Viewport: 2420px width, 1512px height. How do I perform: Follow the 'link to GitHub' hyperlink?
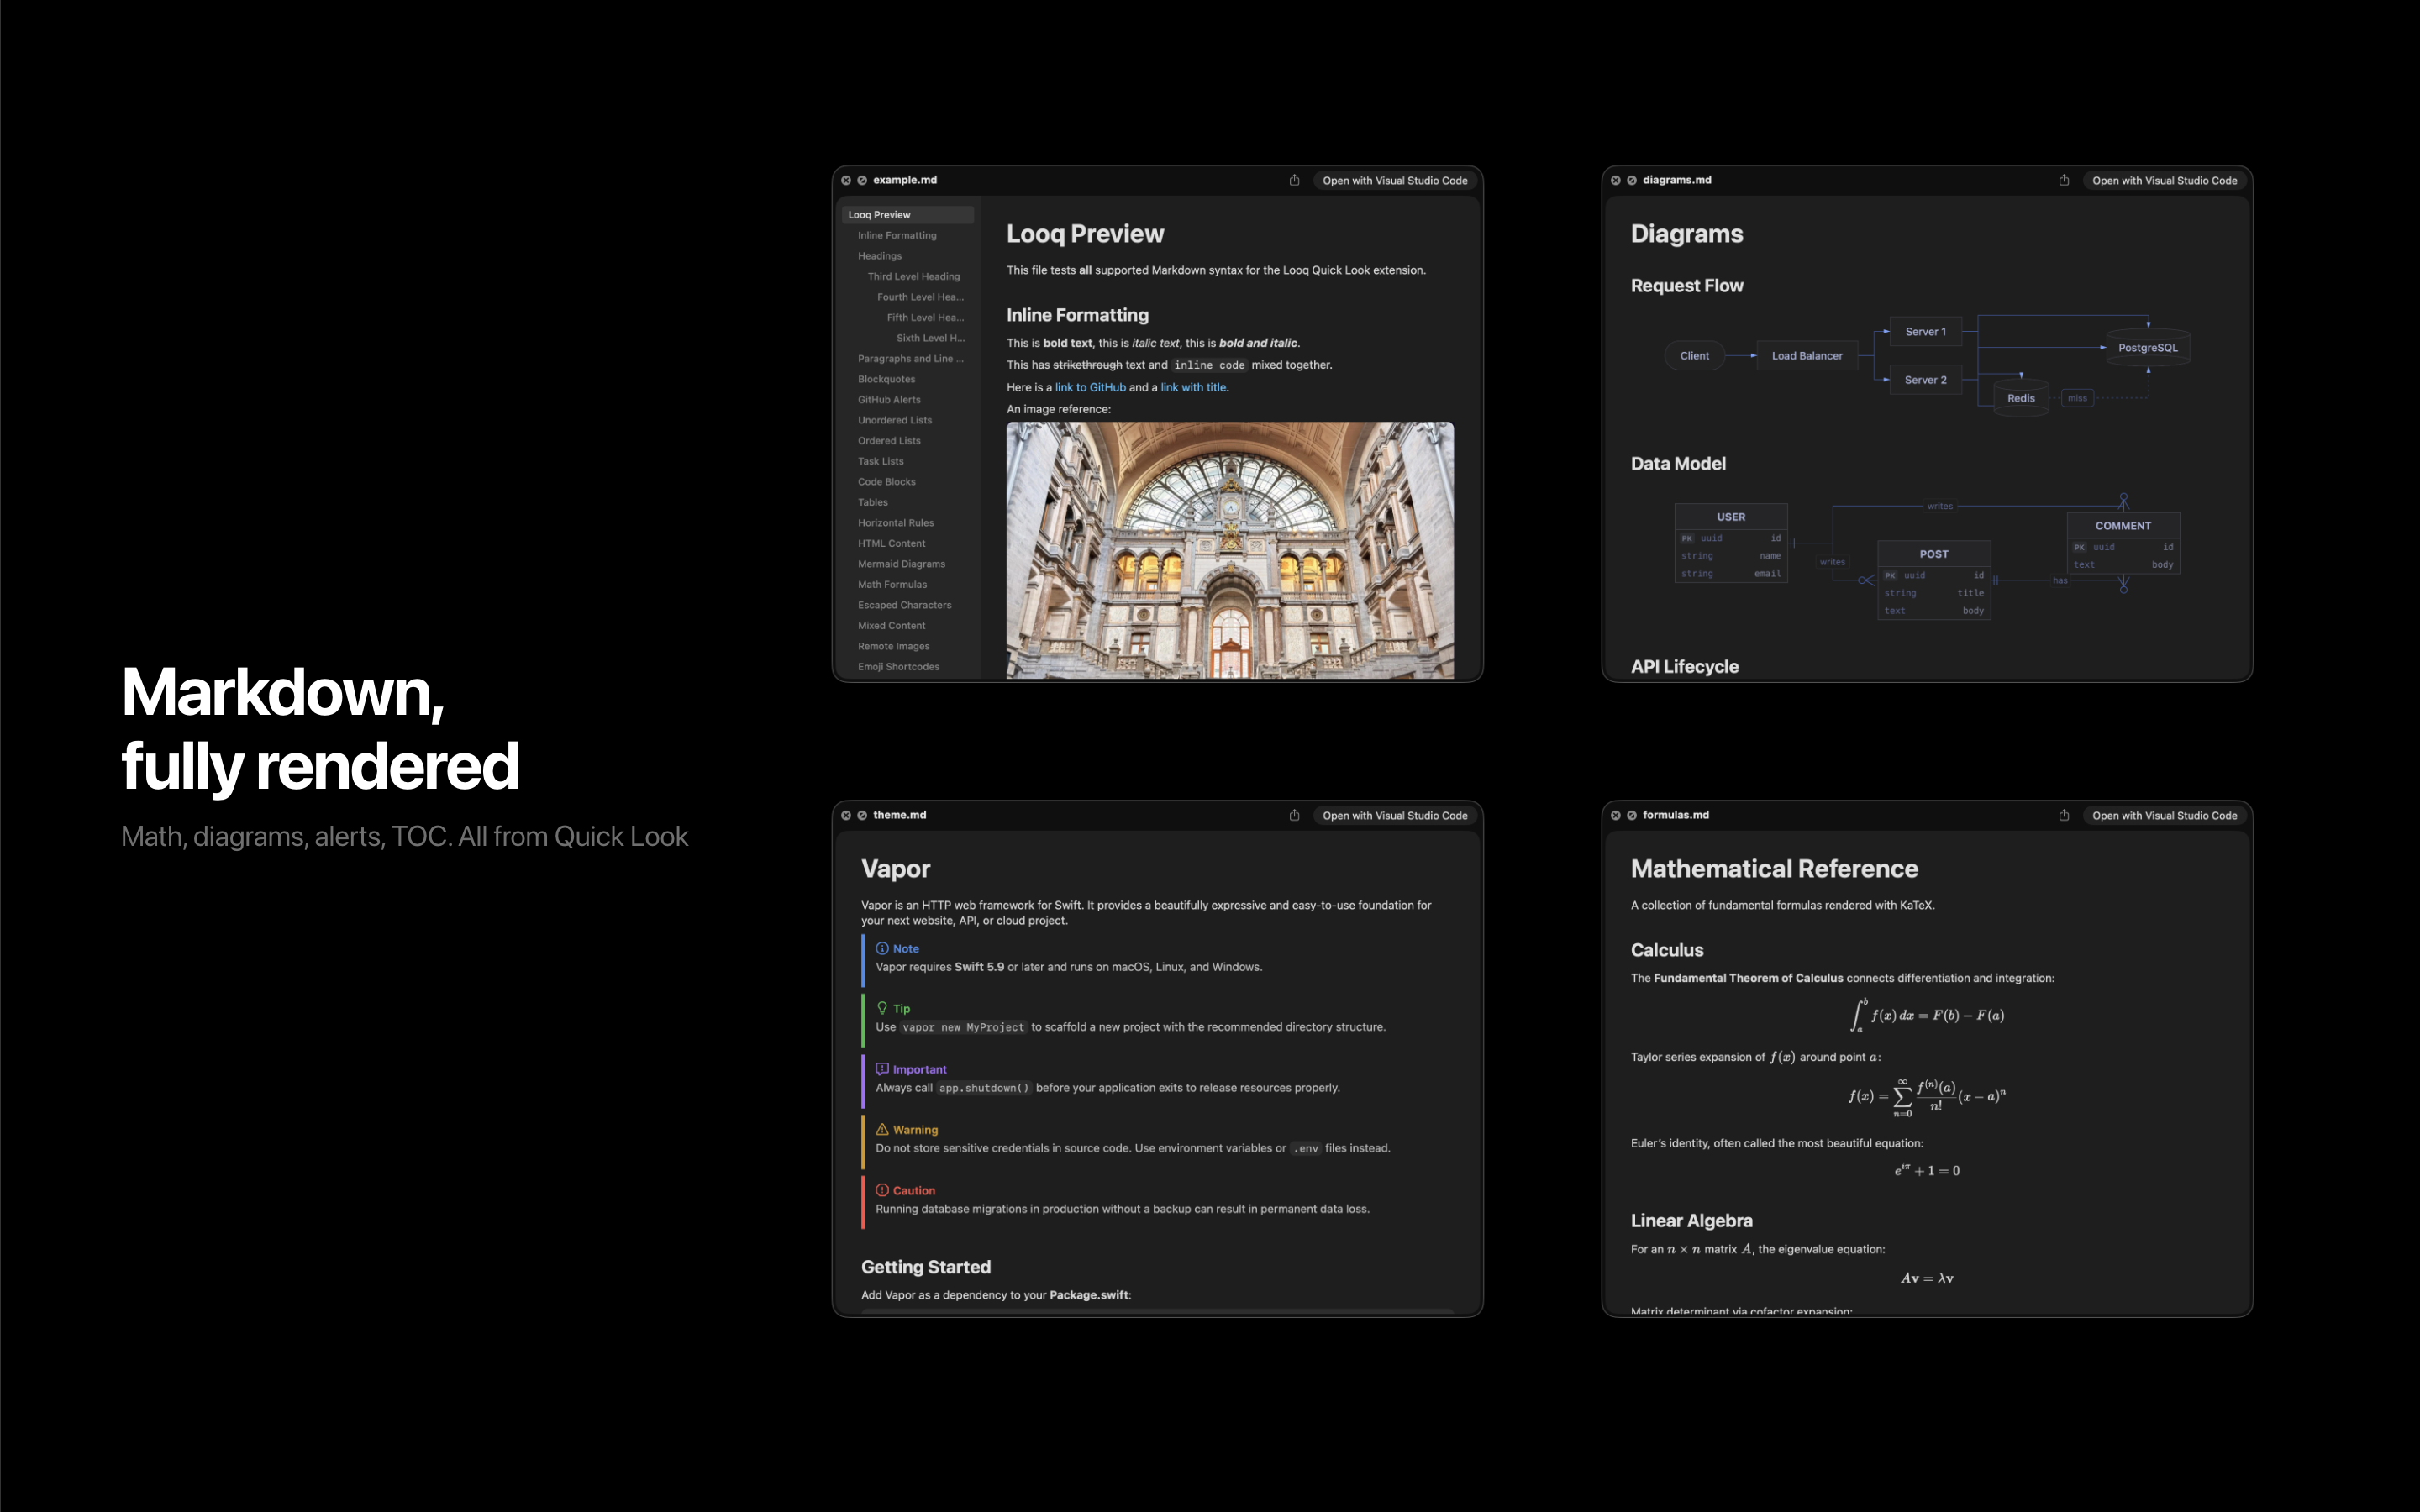coord(1090,387)
